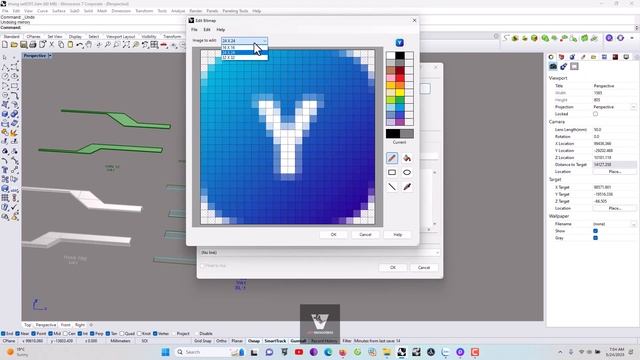640x360 pixels.
Task: Activate the eyedropper color picker tool
Action: point(407,187)
